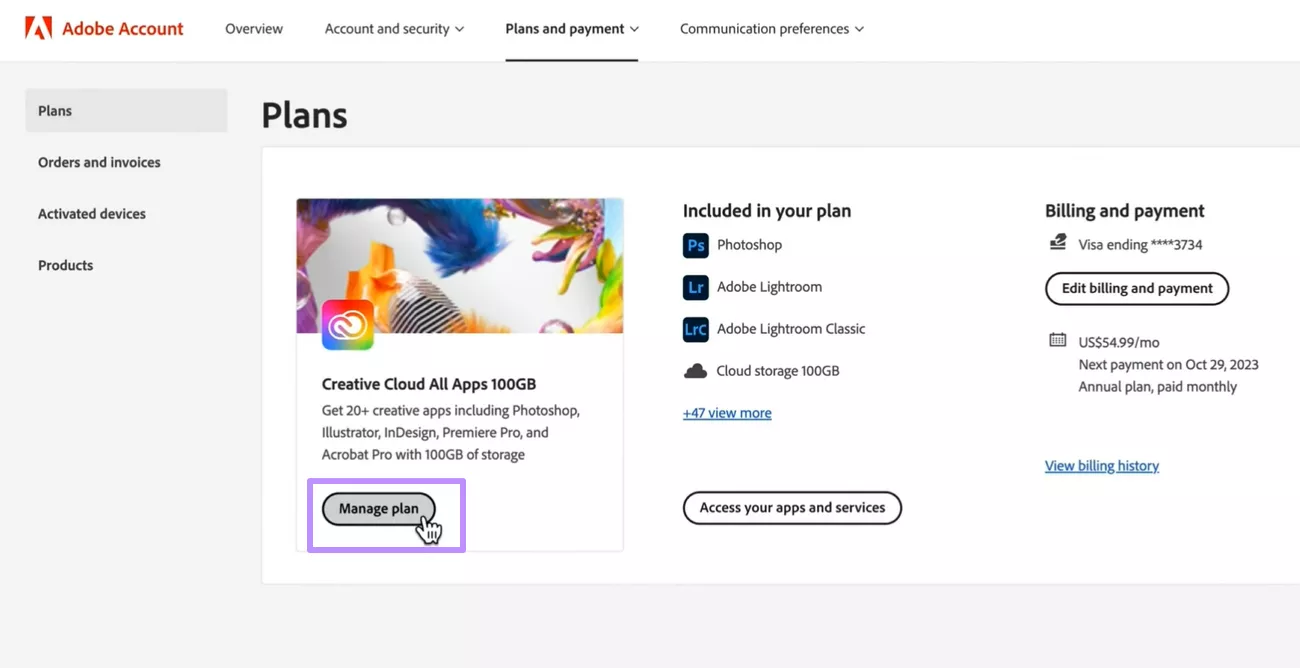Open the Products section
This screenshot has height=668, width=1300.
pyautogui.click(x=65, y=265)
